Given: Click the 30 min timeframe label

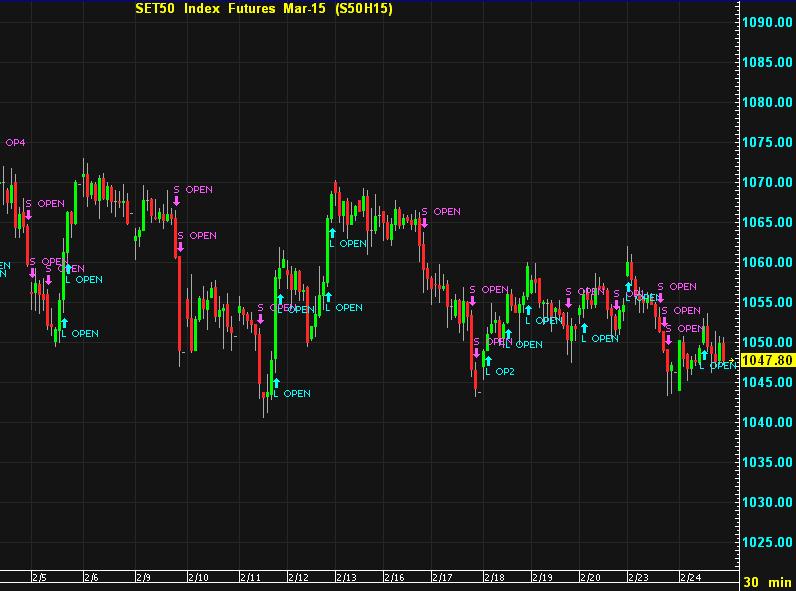Looking at the screenshot, I should (767, 582).
